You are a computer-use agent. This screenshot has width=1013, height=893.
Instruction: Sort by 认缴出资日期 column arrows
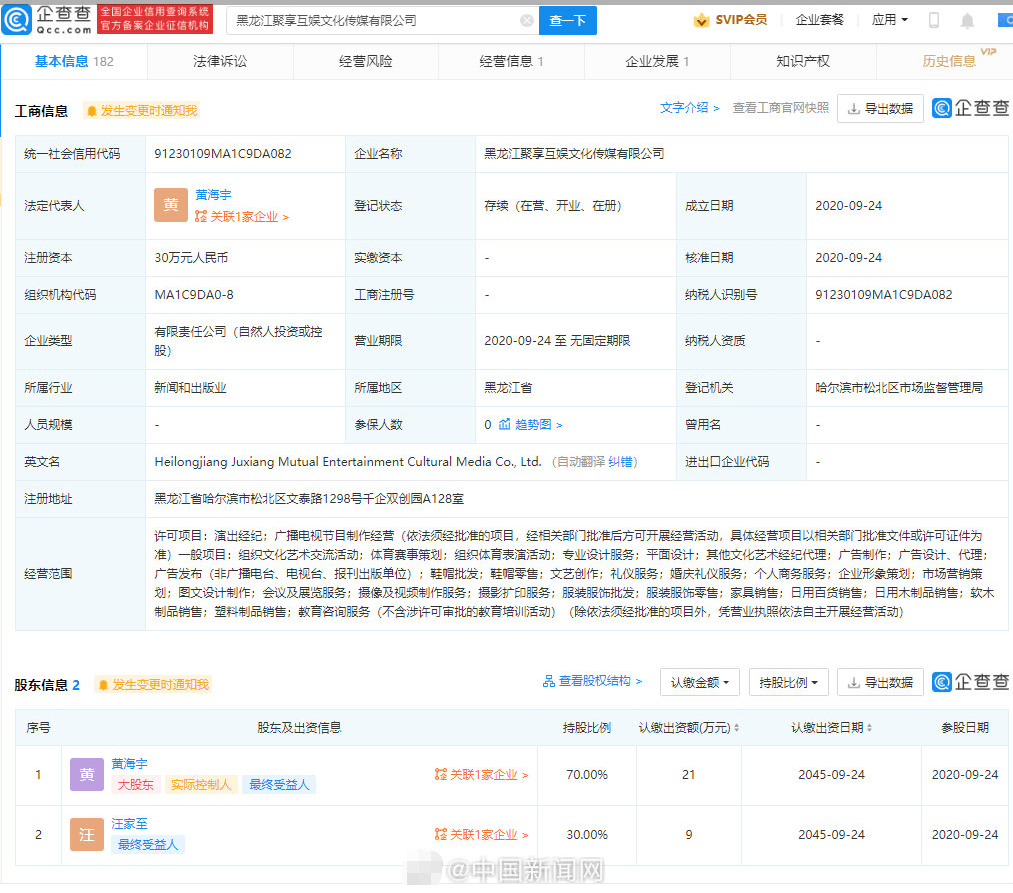tap(869, 728)
